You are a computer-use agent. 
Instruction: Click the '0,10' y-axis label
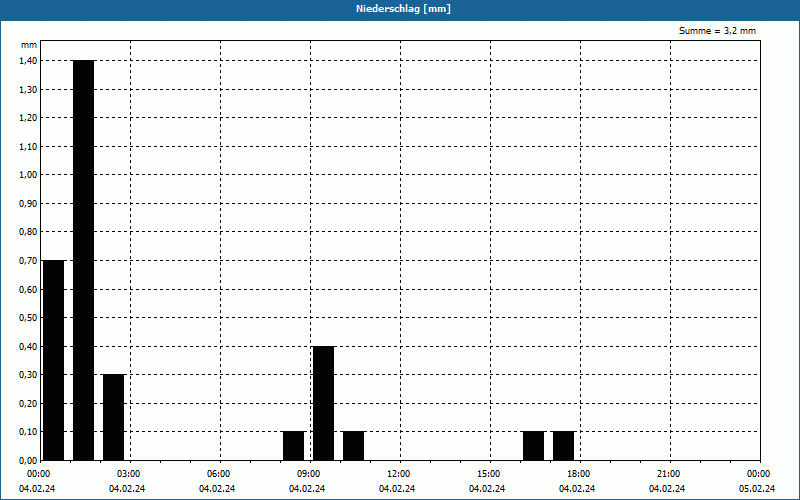point(28,432)
